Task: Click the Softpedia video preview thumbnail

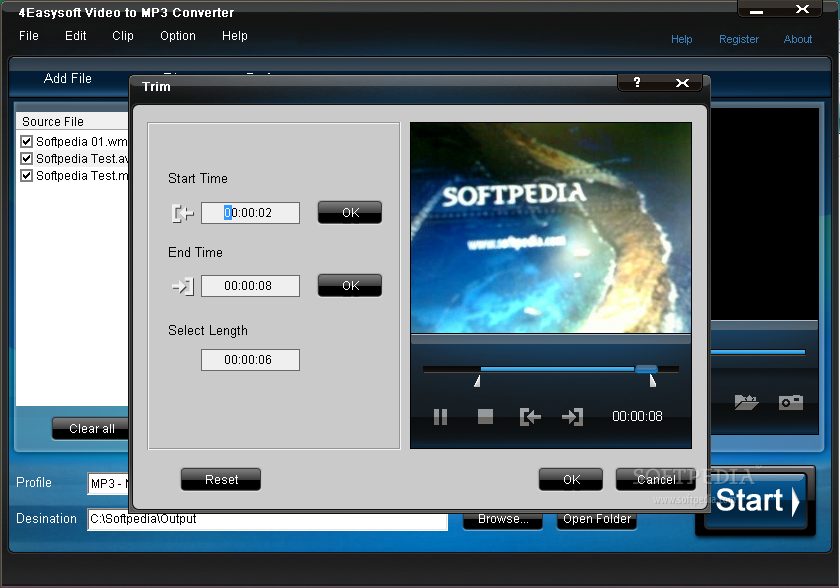Action: pos(551,228)
